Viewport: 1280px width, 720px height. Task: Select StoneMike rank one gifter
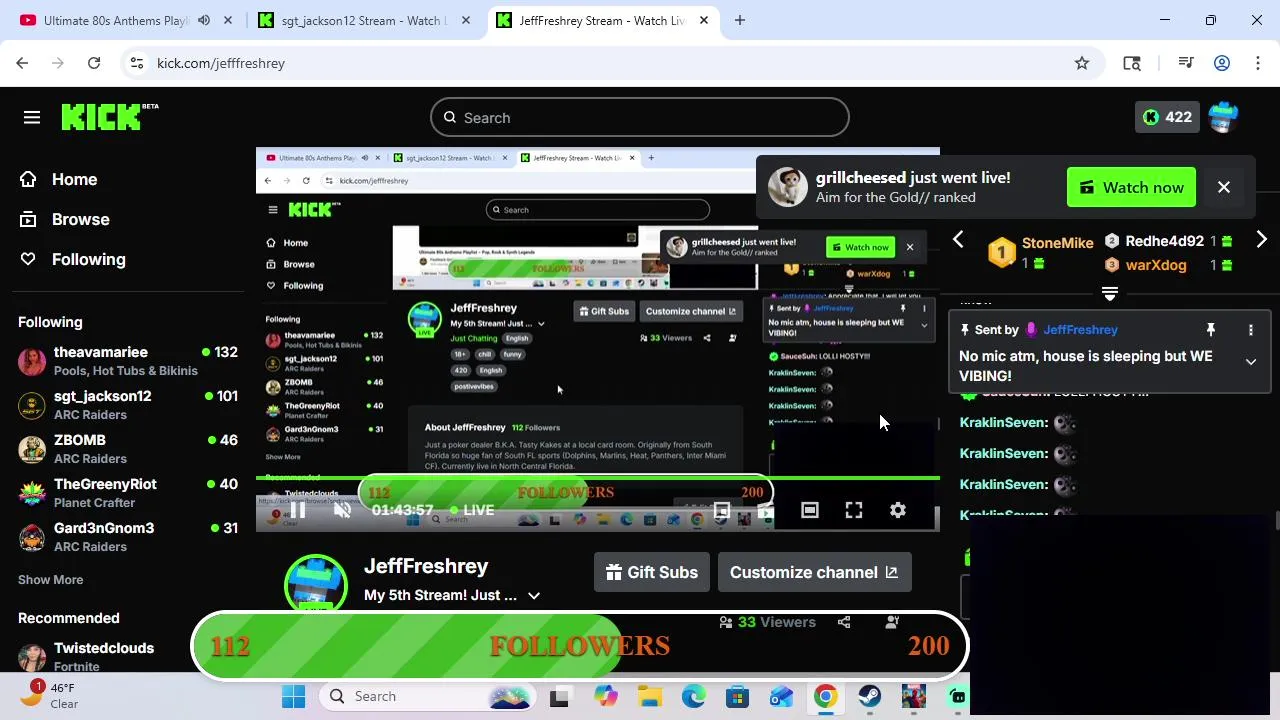[x=1040, y=252]
